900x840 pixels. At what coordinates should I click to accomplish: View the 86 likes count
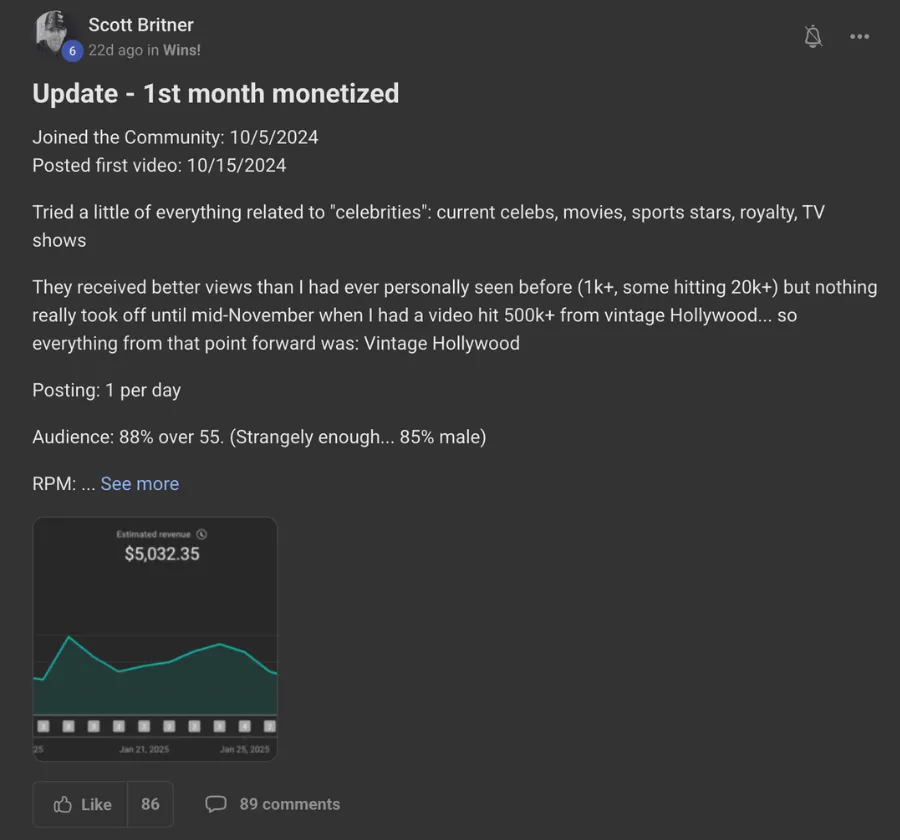coord(150,804)
